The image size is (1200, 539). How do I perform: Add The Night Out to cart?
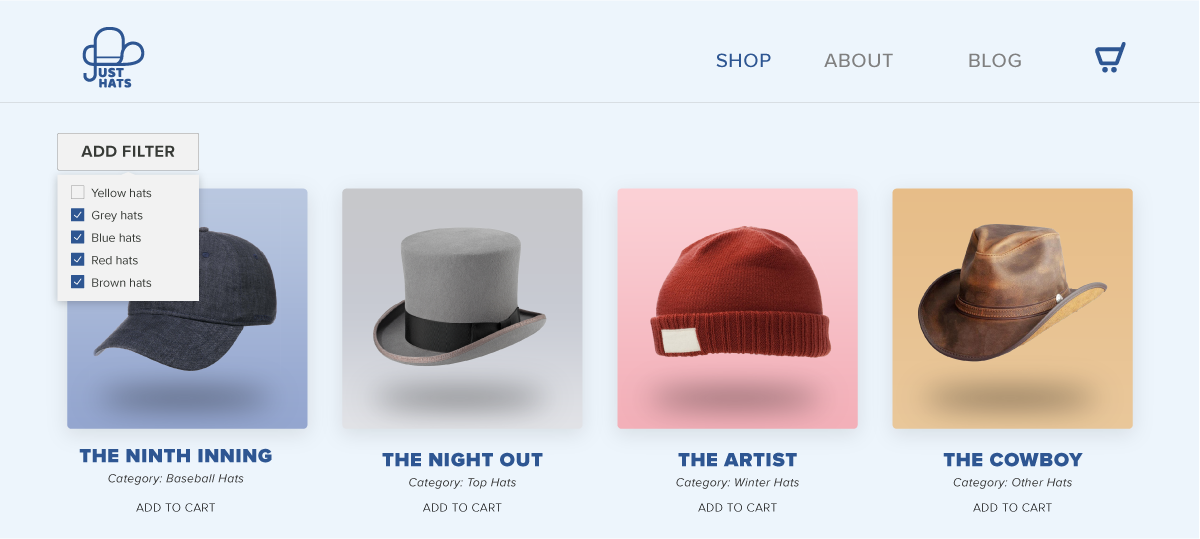[462, 508]
